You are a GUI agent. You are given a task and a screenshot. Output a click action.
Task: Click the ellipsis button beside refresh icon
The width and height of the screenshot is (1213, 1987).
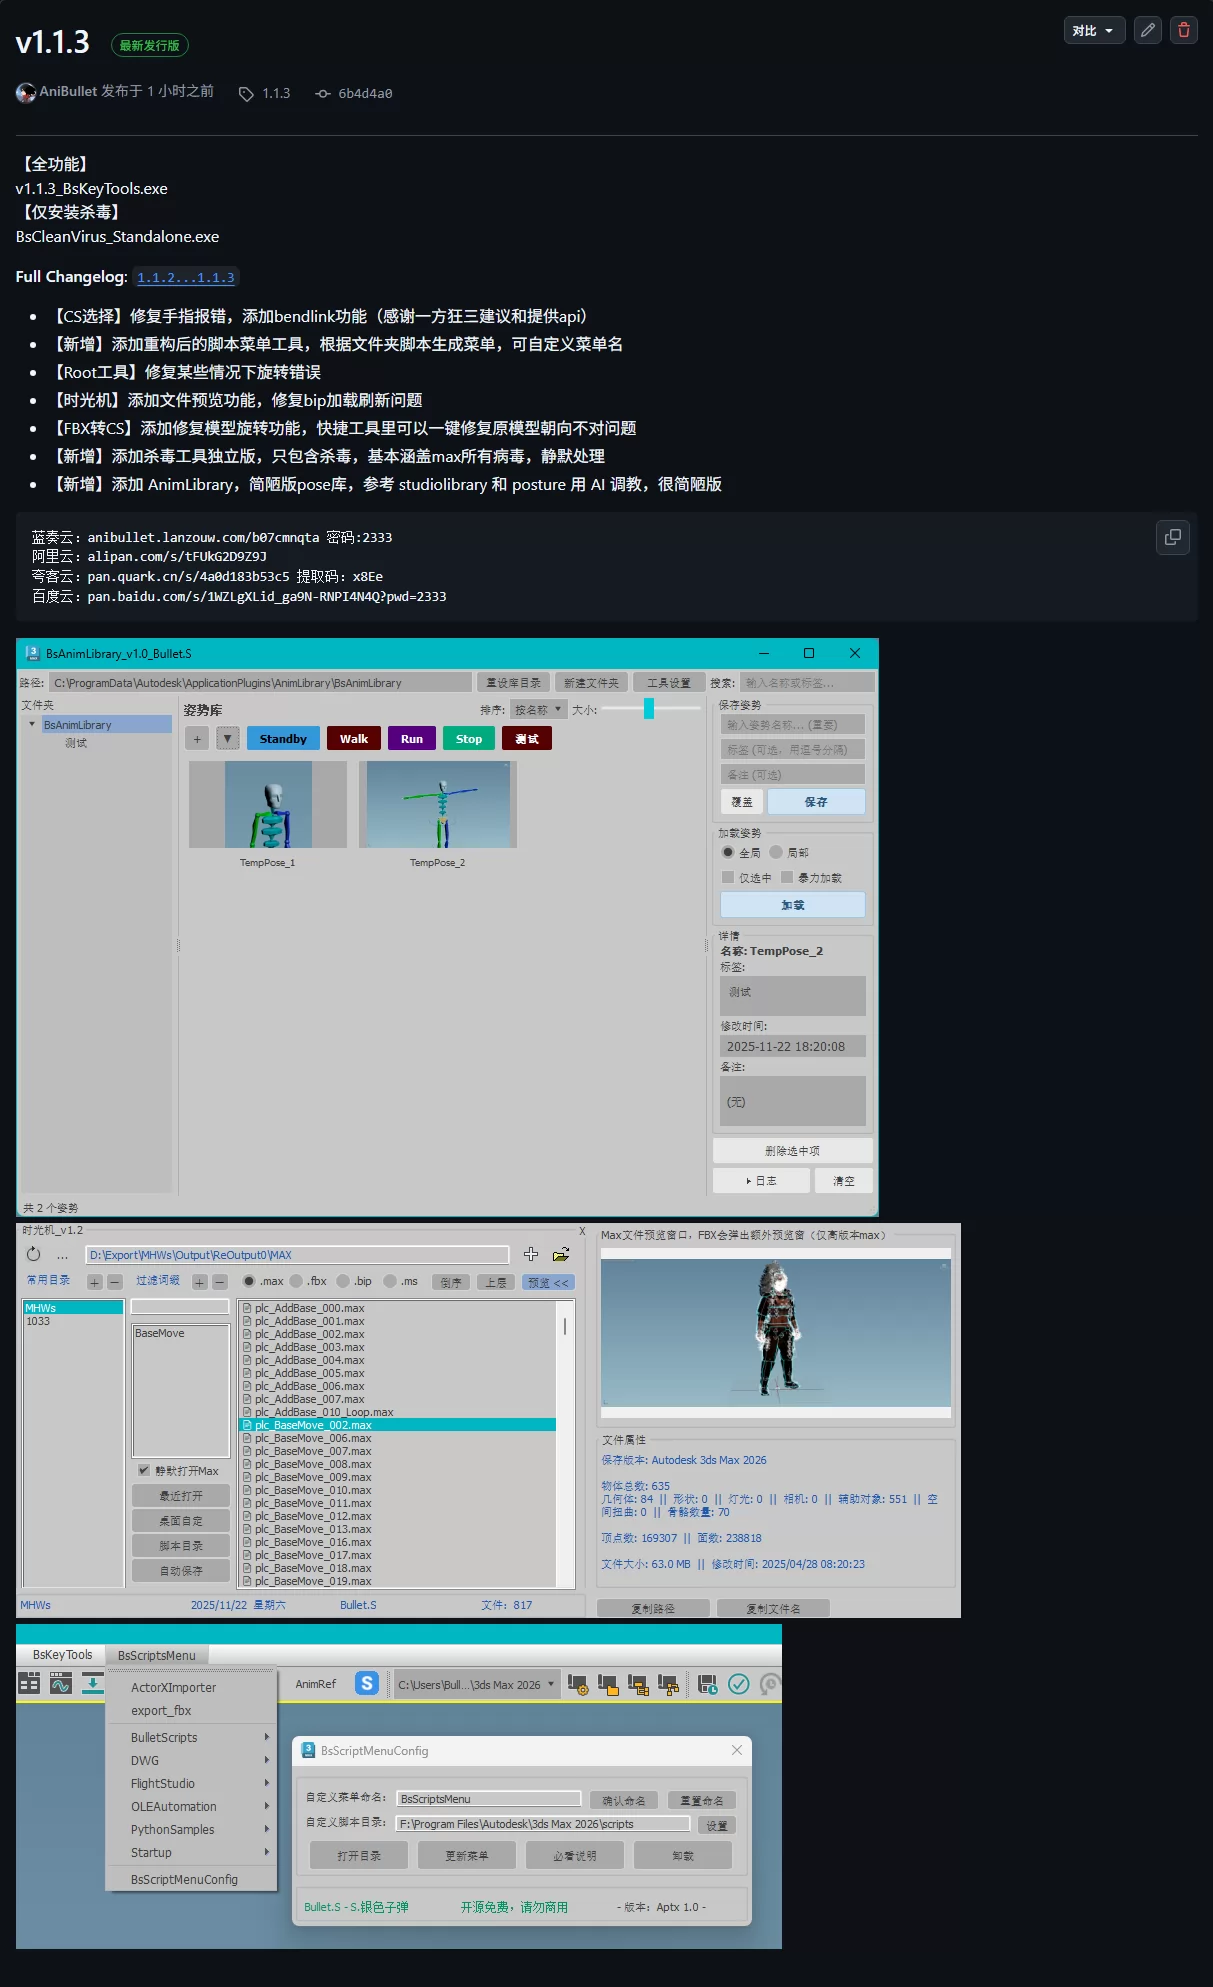[62, 1256]
